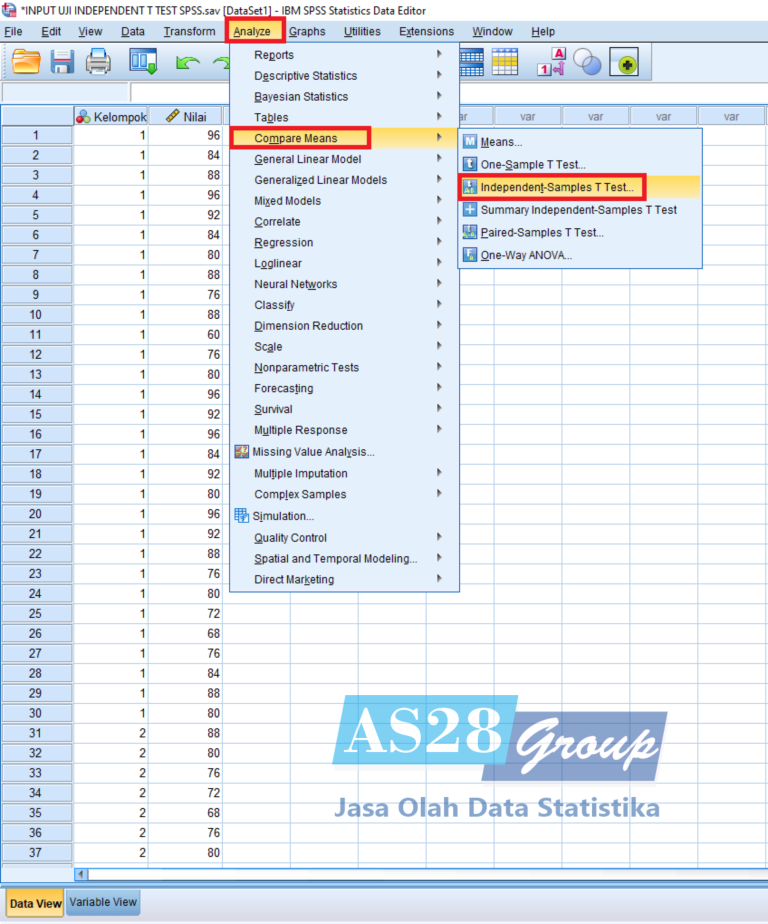Select row number 15 header
The height and width of the screenshot is (924, 768).
(36, 414)
